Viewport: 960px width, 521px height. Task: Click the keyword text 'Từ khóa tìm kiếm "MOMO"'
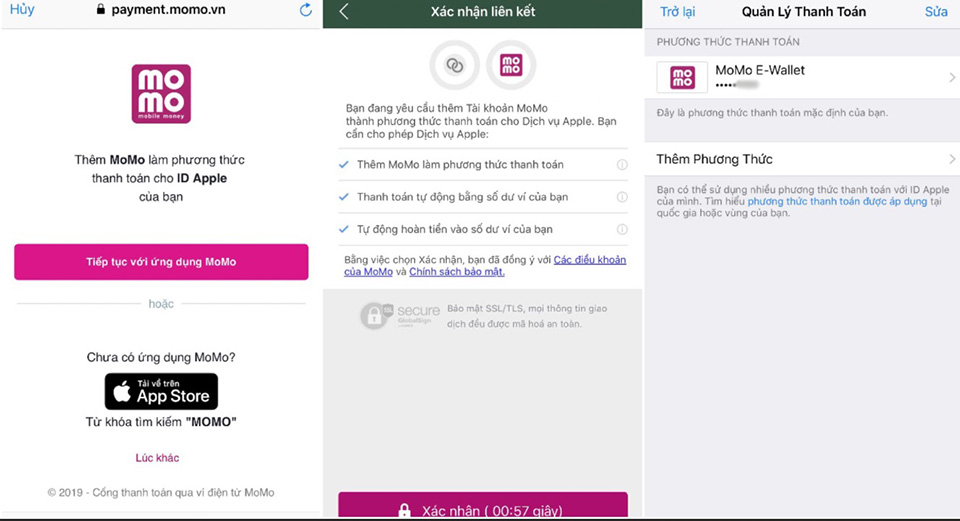click(161, 422)
